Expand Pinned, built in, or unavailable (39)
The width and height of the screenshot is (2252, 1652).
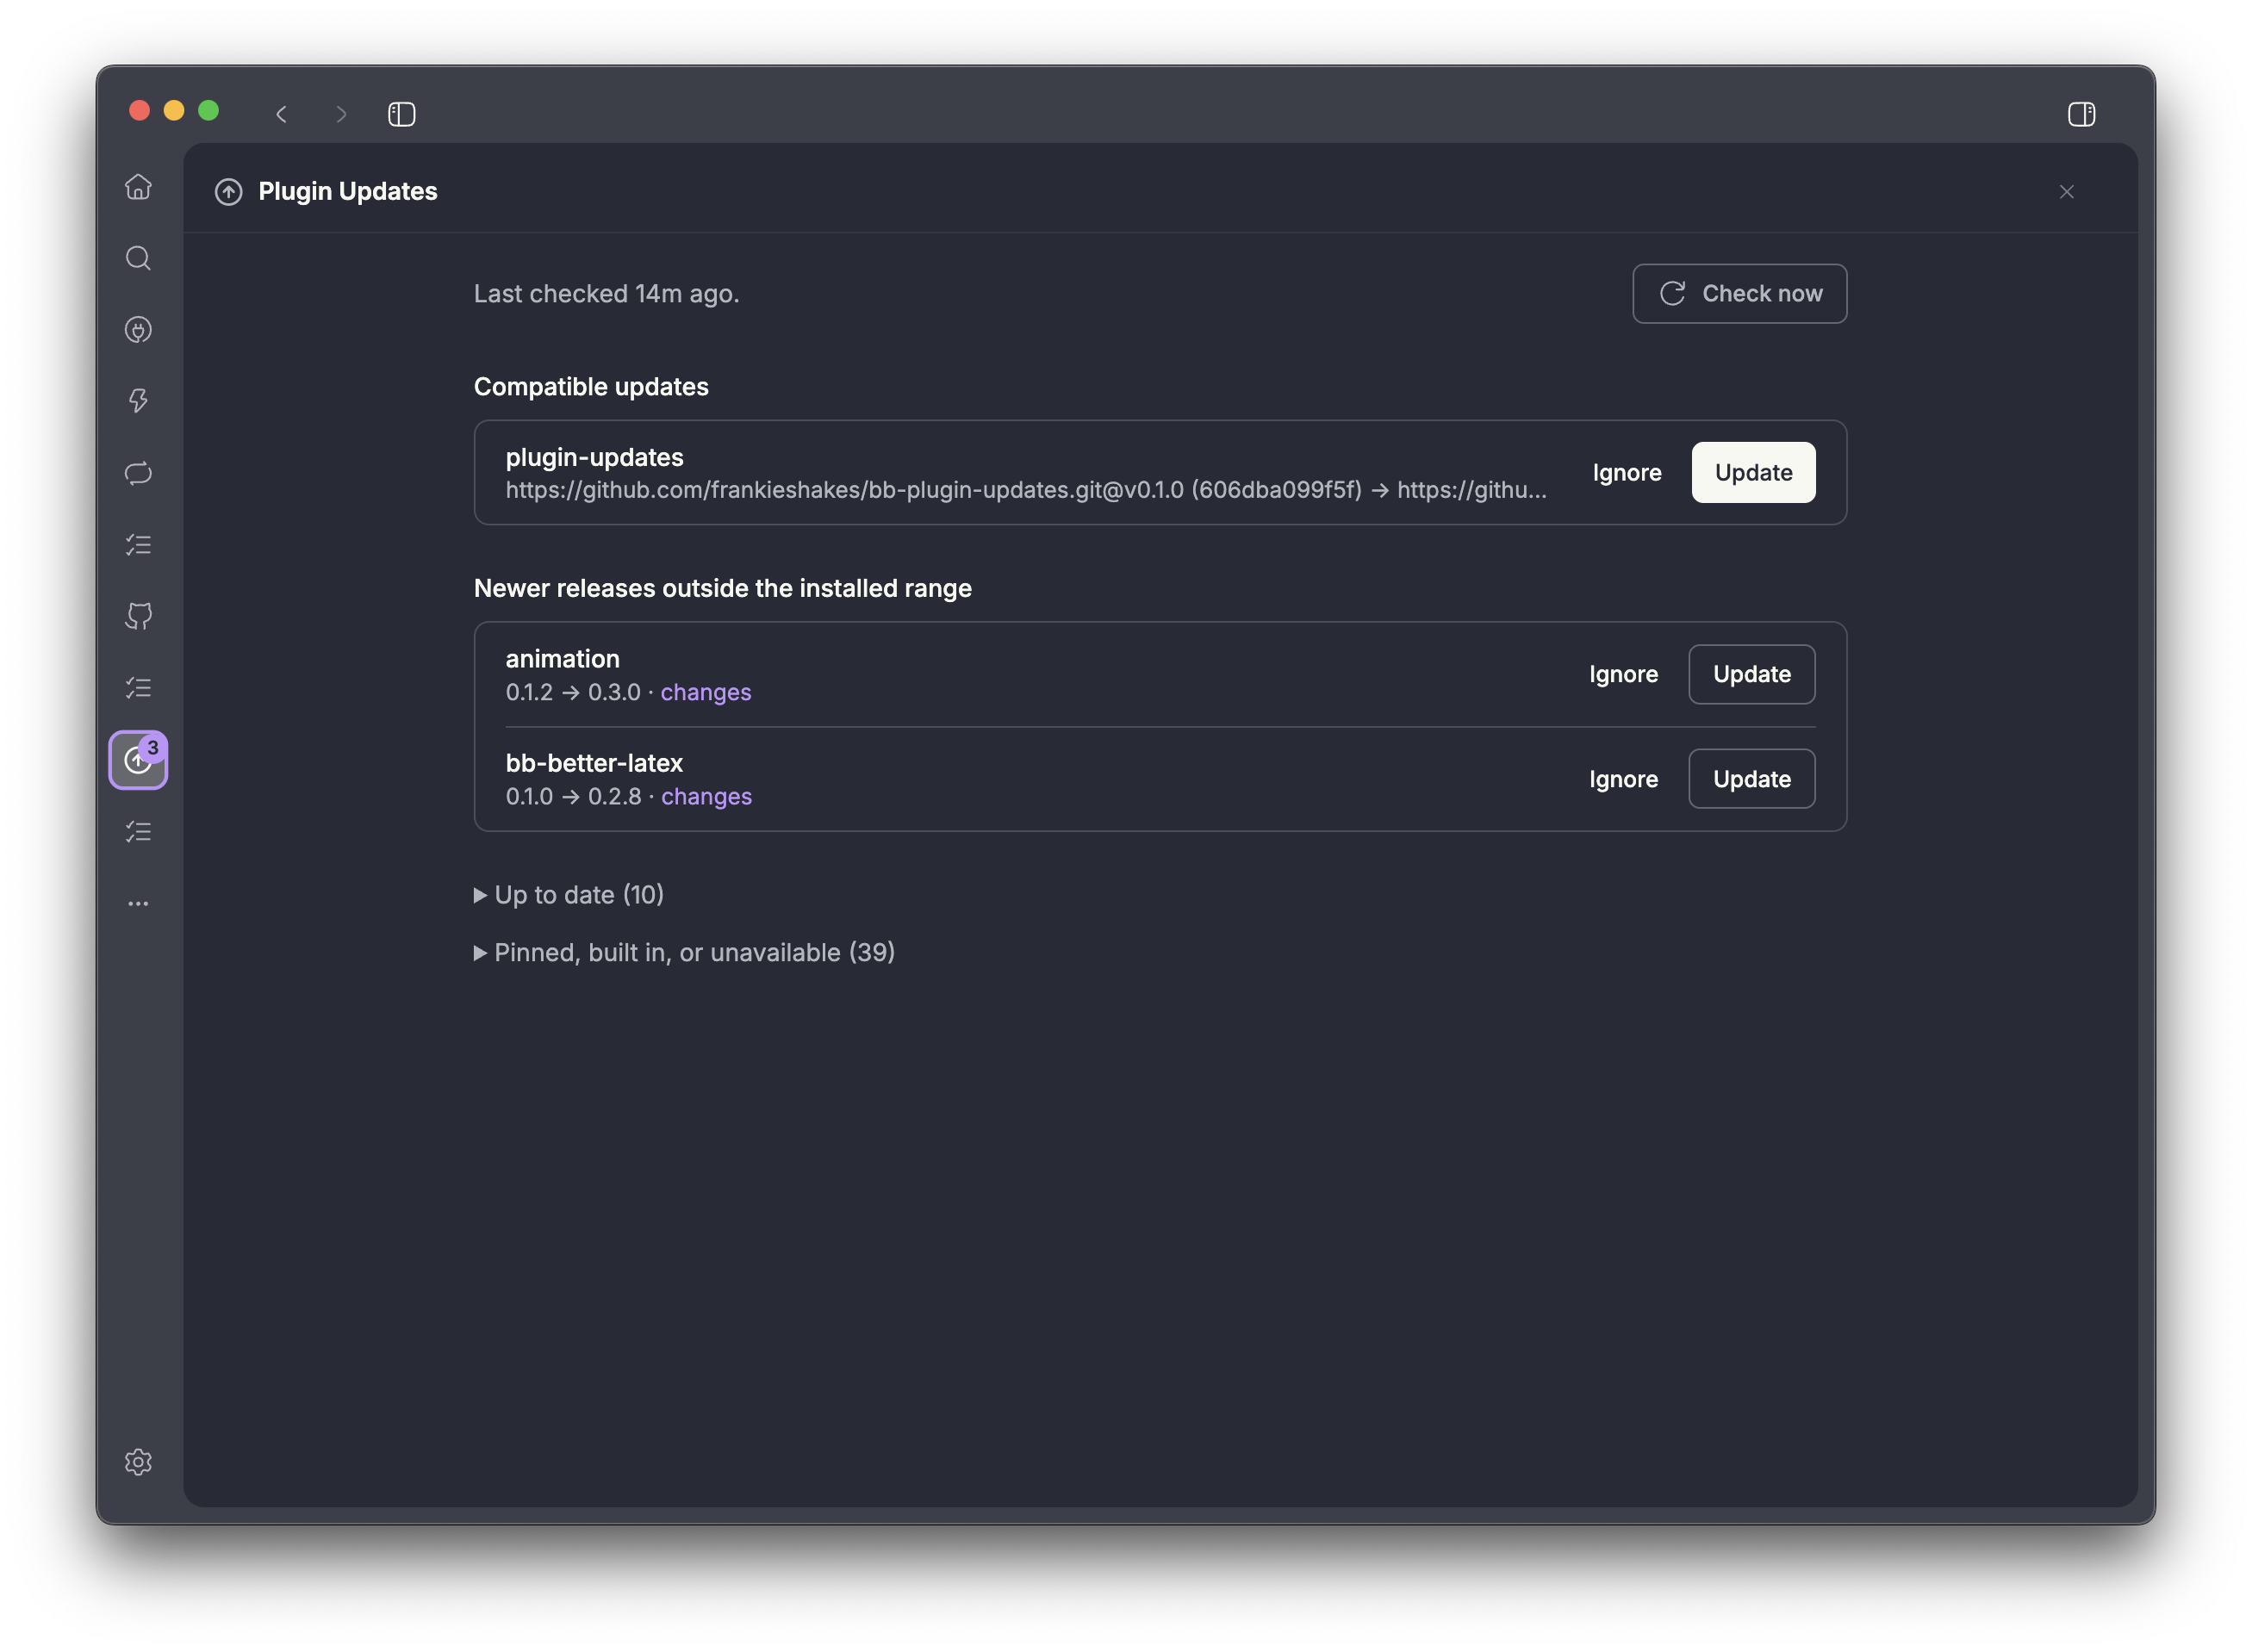coord(684,953)
